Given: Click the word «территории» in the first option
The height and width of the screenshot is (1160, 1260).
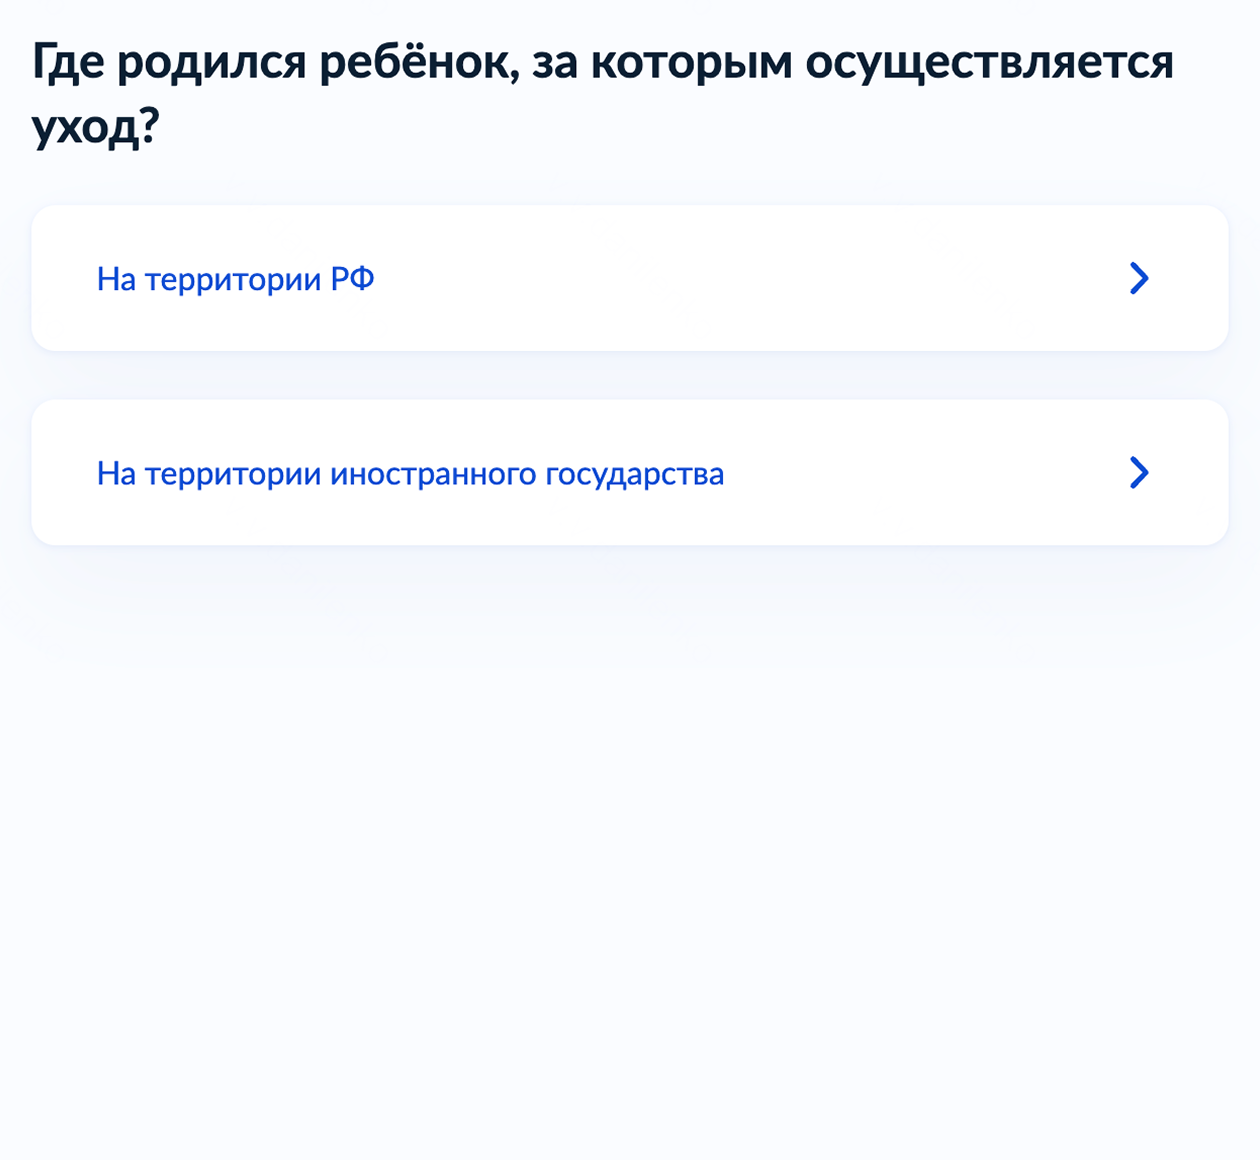Looking at the screenshot, I should pos(233,280).
